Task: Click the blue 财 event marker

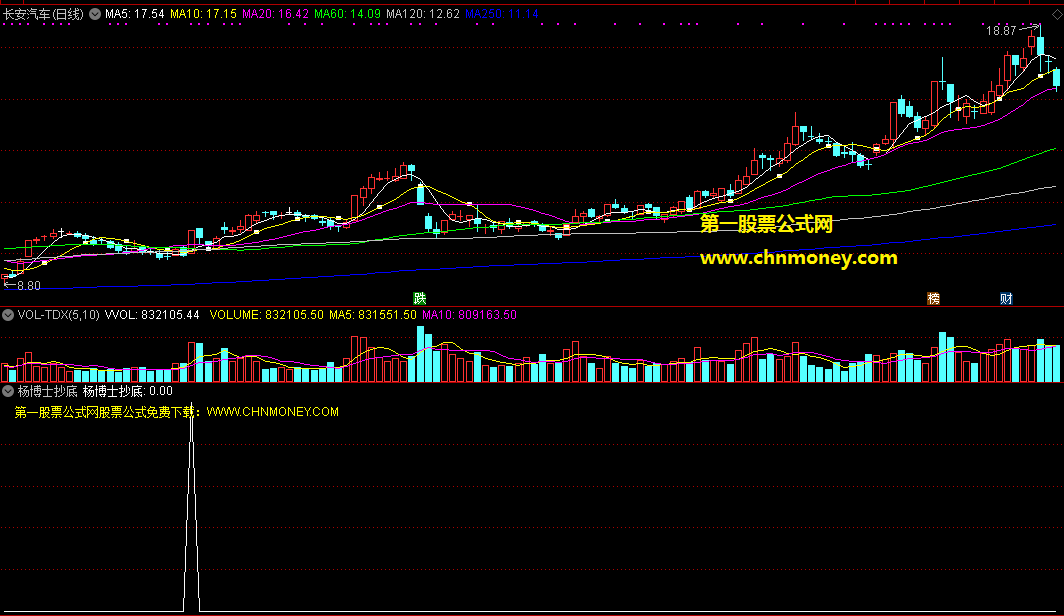Action: pos(1006,299)
